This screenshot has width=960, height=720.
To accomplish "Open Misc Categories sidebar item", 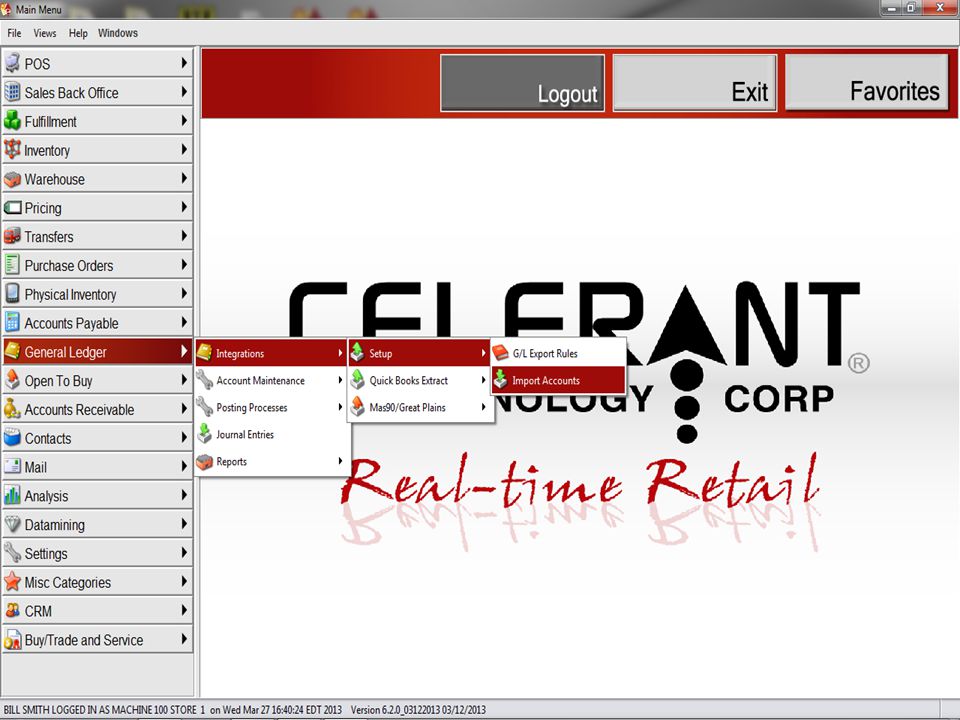I will pos(97,582).
